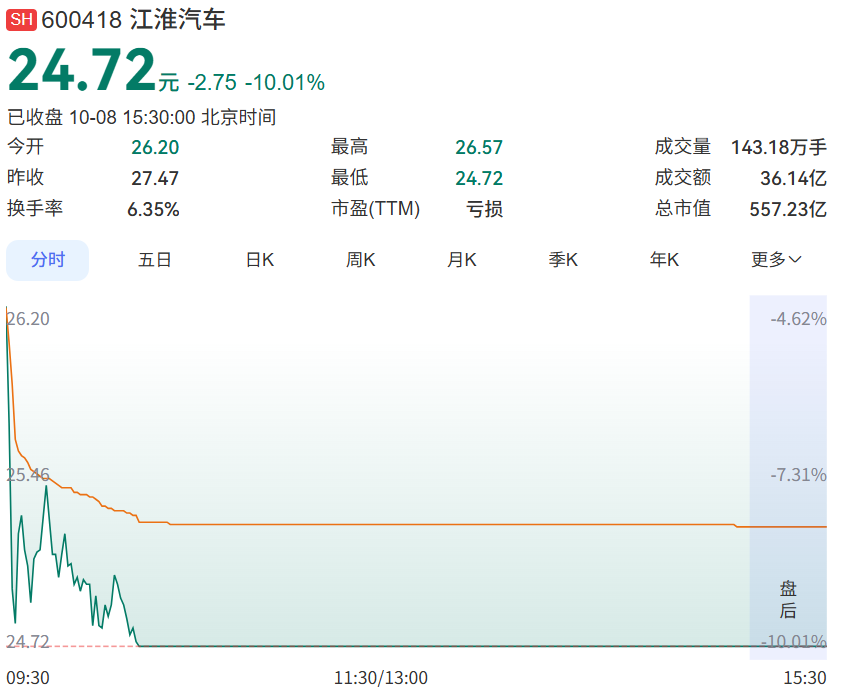Screen dimensions: 844x692
Task: Click the 已收盘 10-08 15:30:00 status line
Action: pyautogui.click(x=142, y=117)
